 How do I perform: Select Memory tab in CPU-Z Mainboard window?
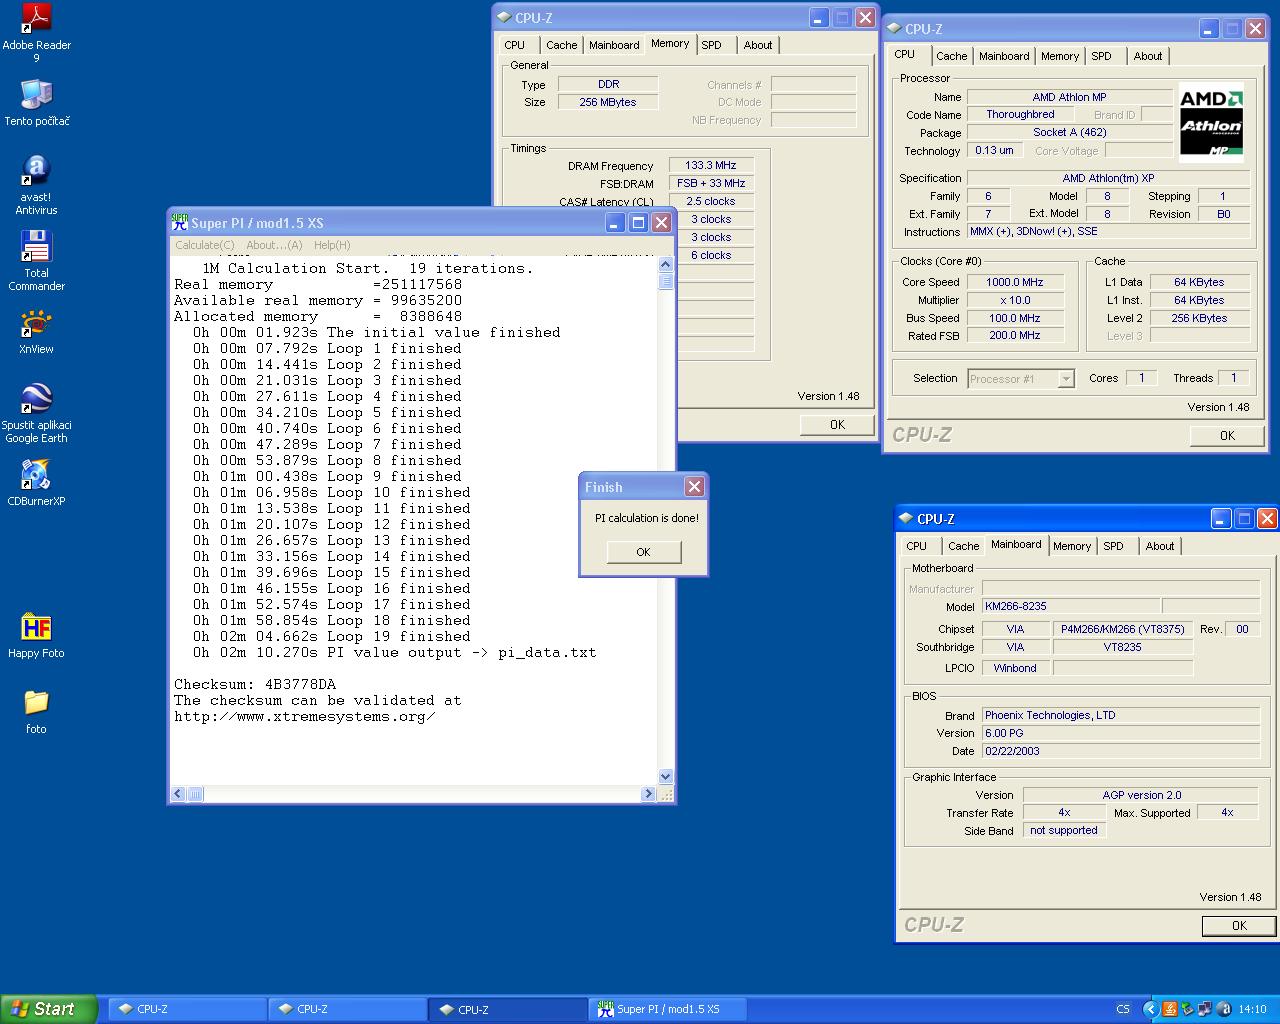coord(1071,546)
